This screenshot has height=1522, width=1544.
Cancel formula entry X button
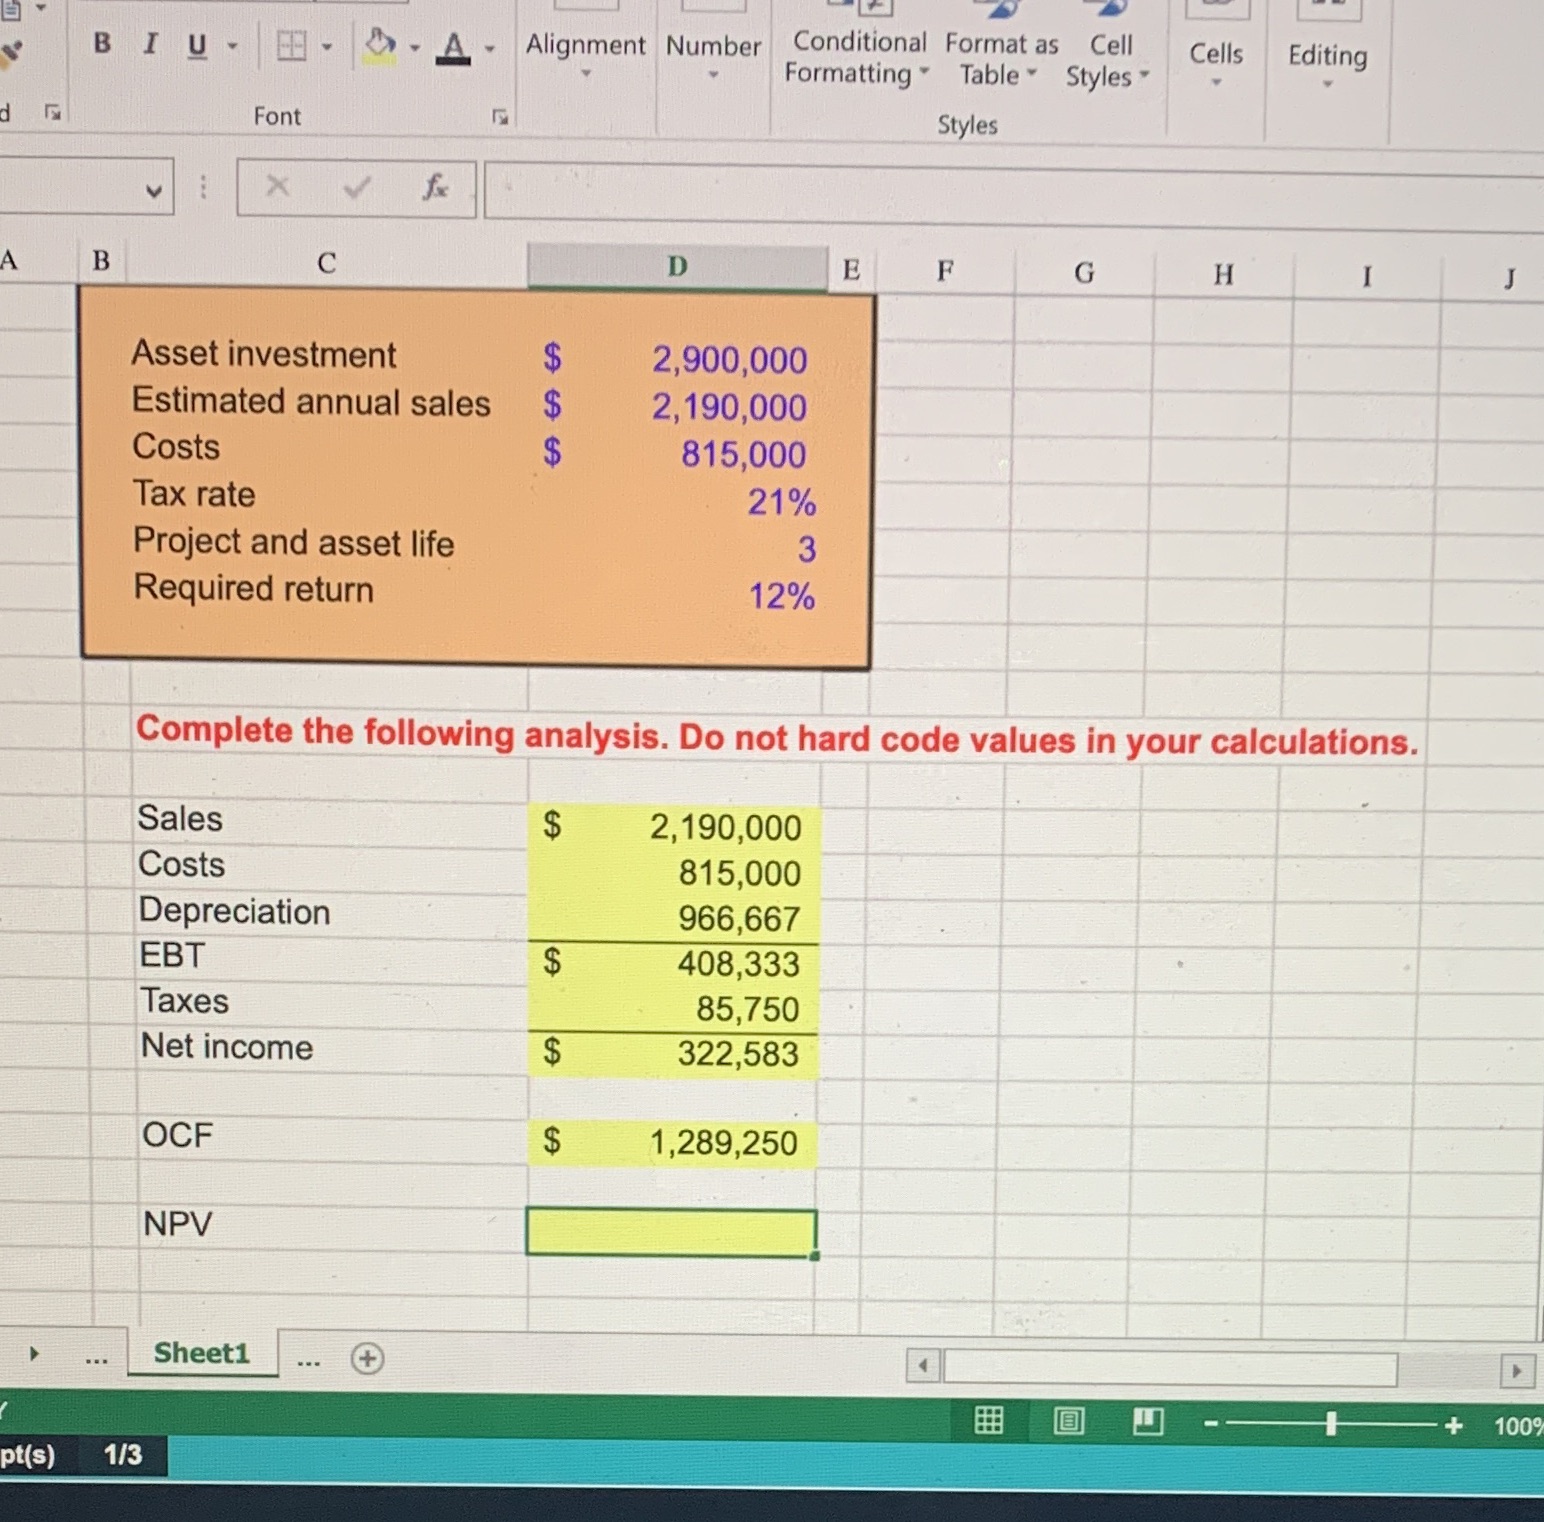click(277, 186)
